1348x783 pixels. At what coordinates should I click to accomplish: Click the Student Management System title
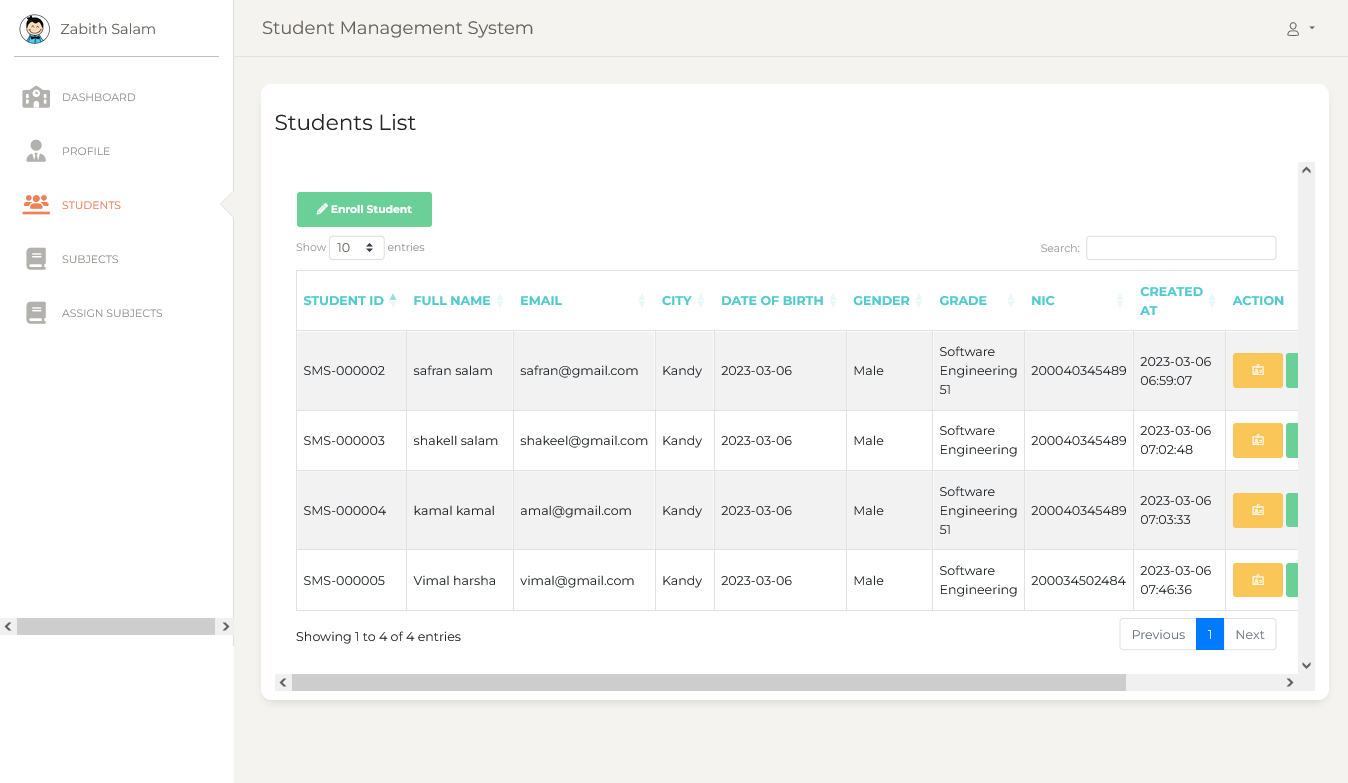(397, 28)
